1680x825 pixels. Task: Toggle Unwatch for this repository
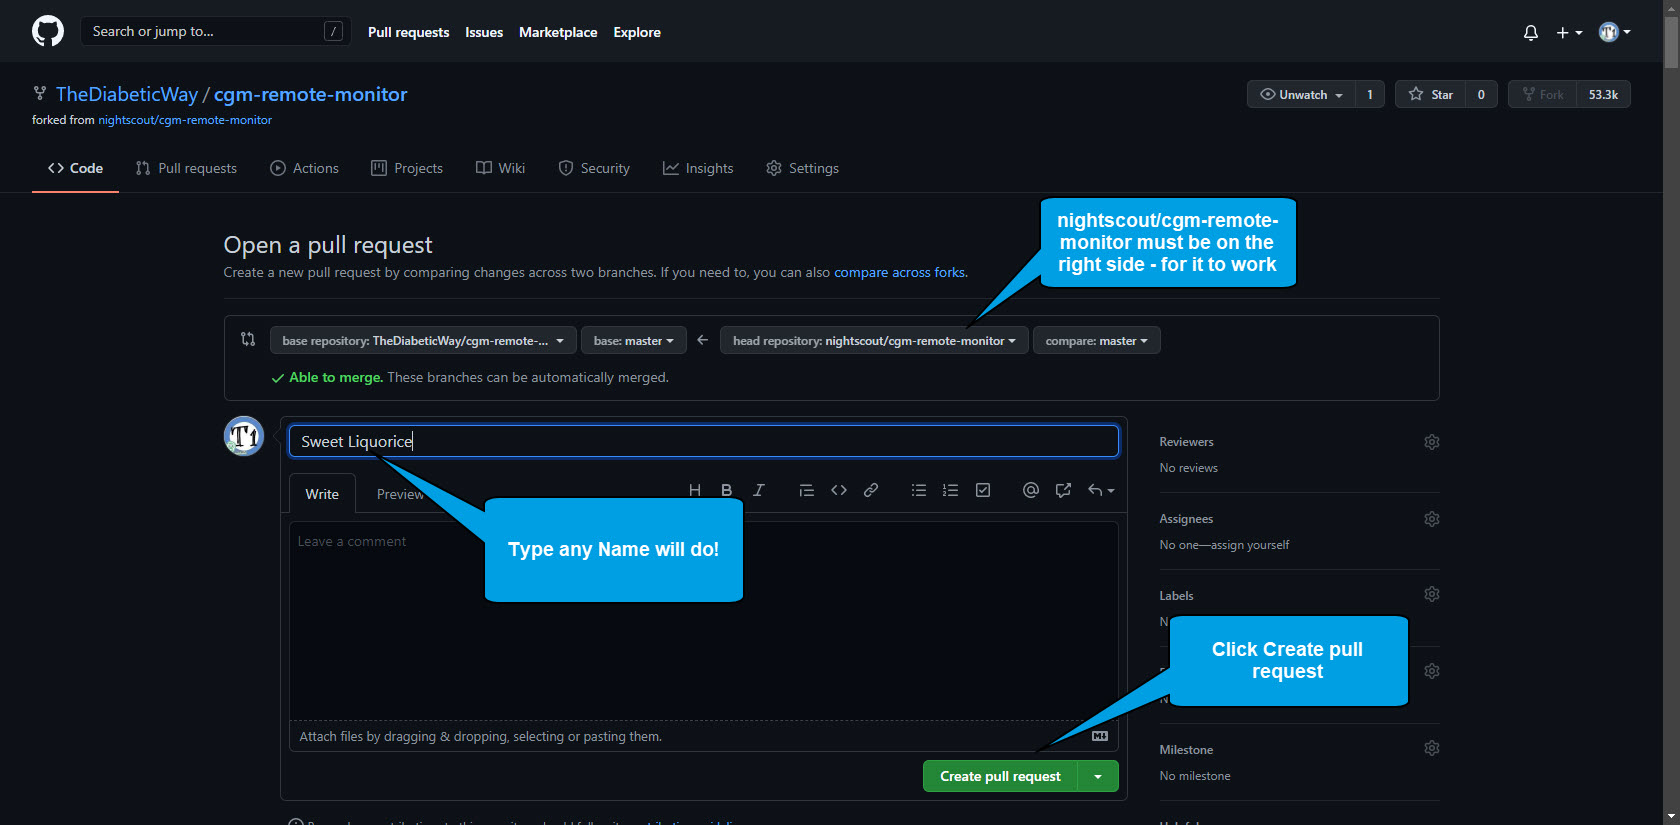(1301, 94)
